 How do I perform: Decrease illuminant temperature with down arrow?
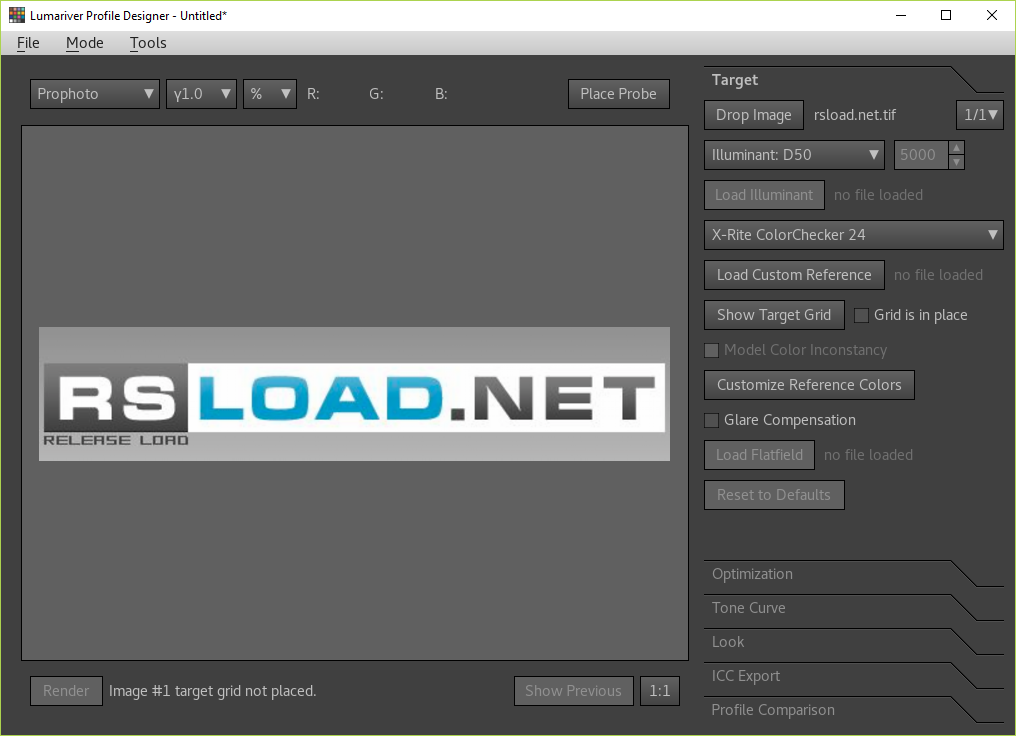pos(956,162)
